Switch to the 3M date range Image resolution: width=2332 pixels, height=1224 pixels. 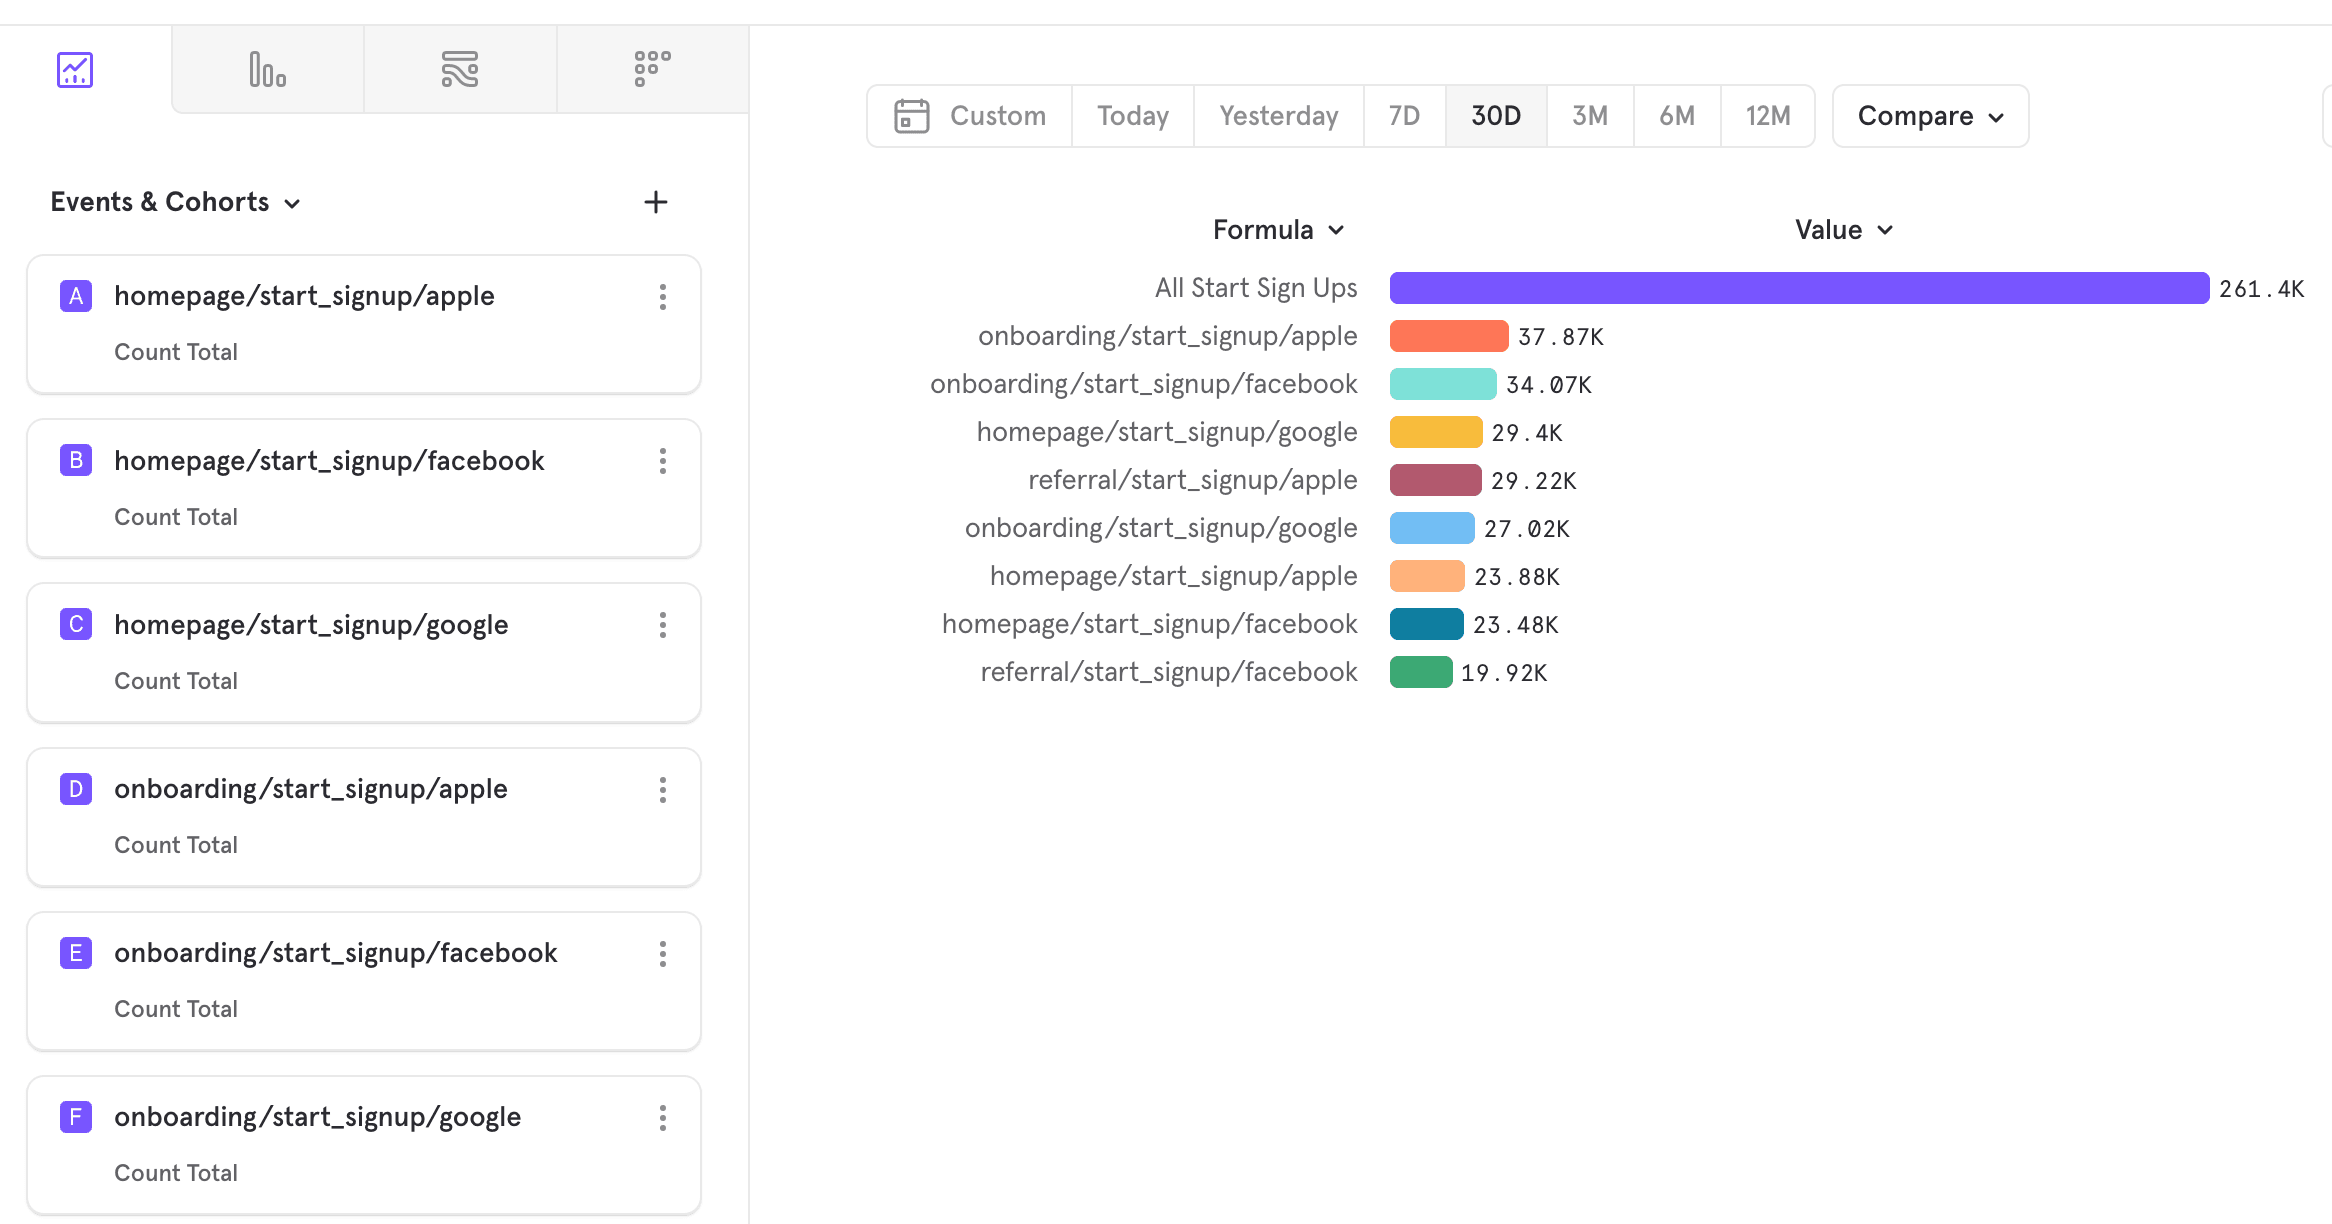pyautogui.click(x=1589, y=116)
